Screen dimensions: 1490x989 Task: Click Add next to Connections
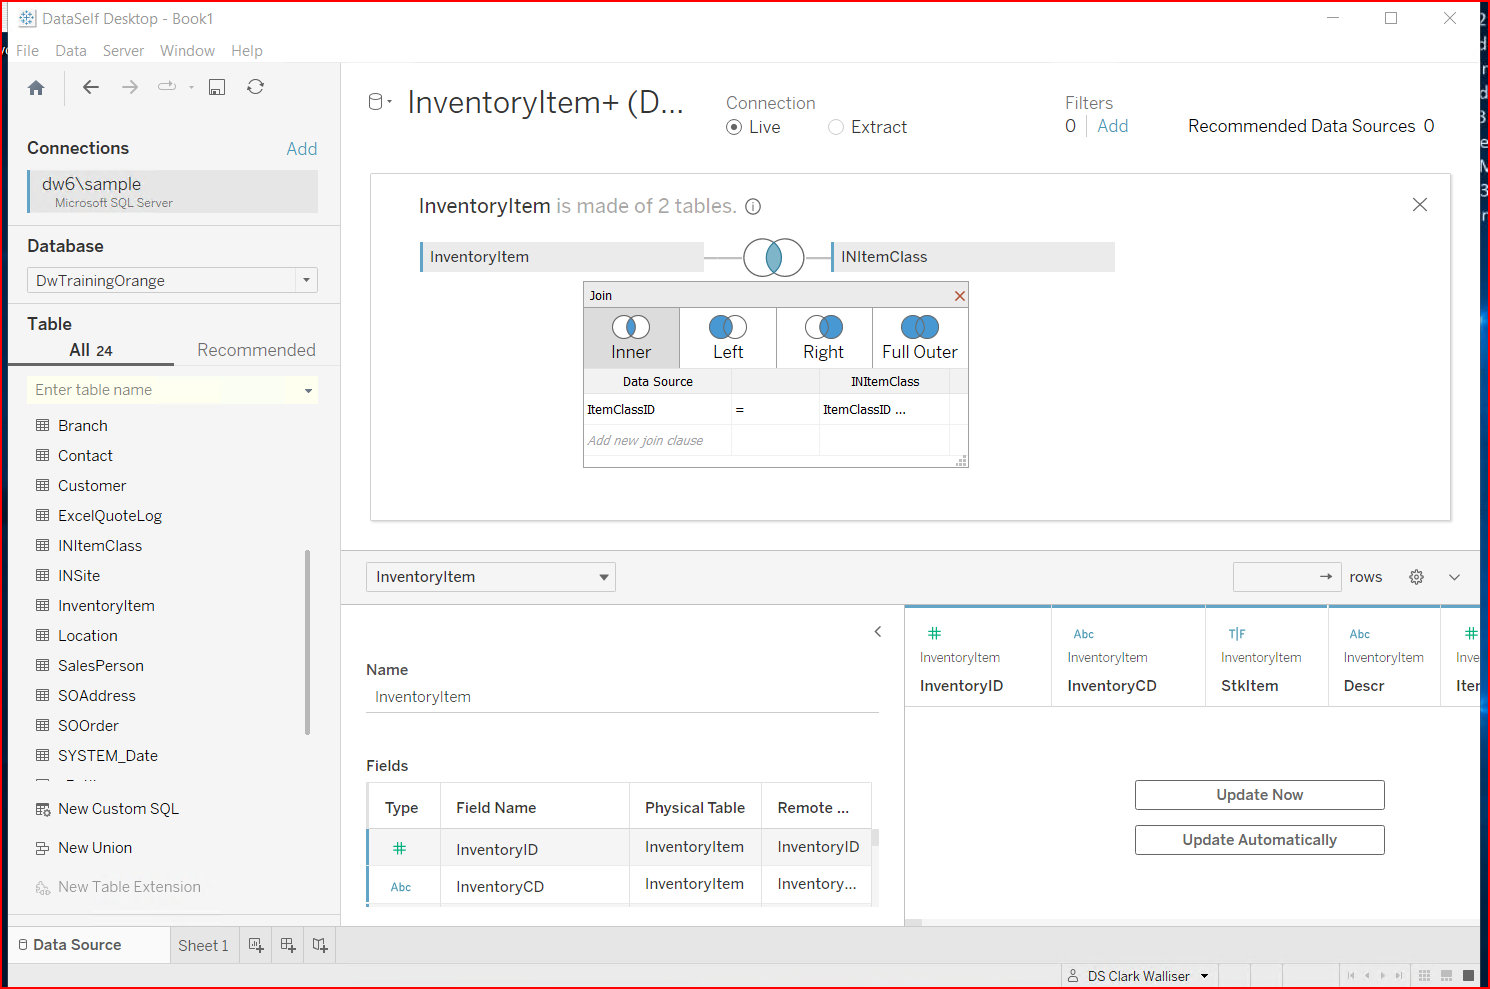[302, 148]
